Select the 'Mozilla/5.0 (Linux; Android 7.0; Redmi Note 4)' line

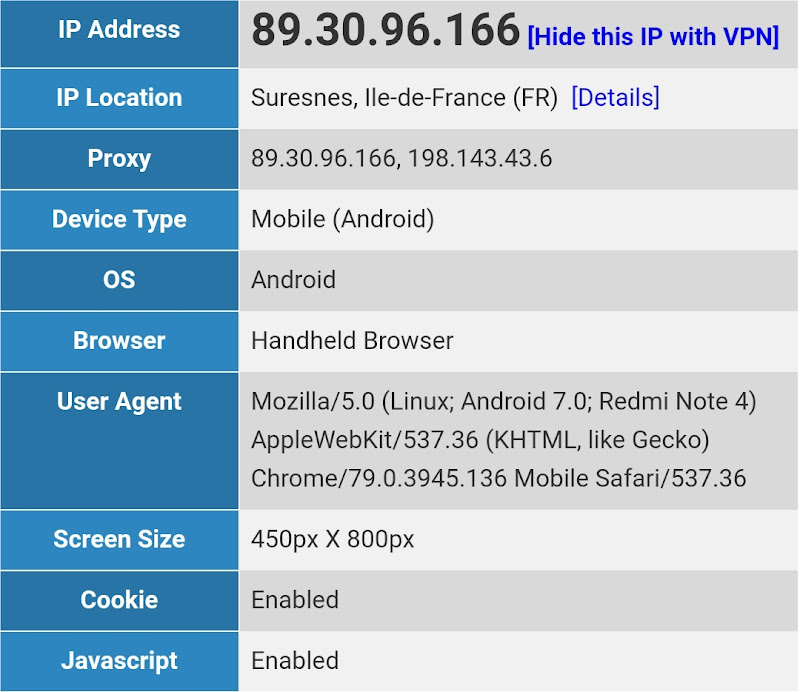tap(504, 402)
